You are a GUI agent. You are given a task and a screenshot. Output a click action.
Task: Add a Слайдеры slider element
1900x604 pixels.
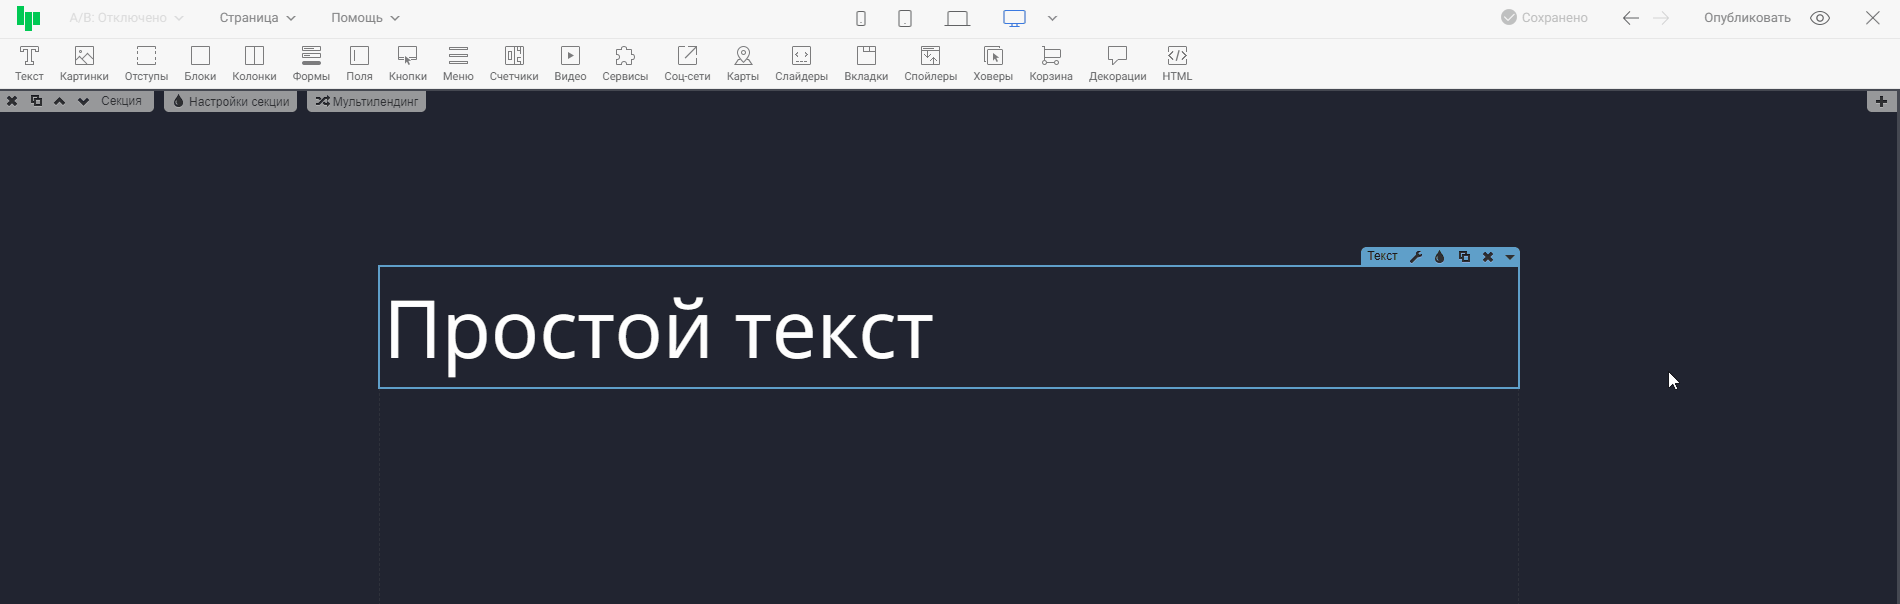[801, 63]
